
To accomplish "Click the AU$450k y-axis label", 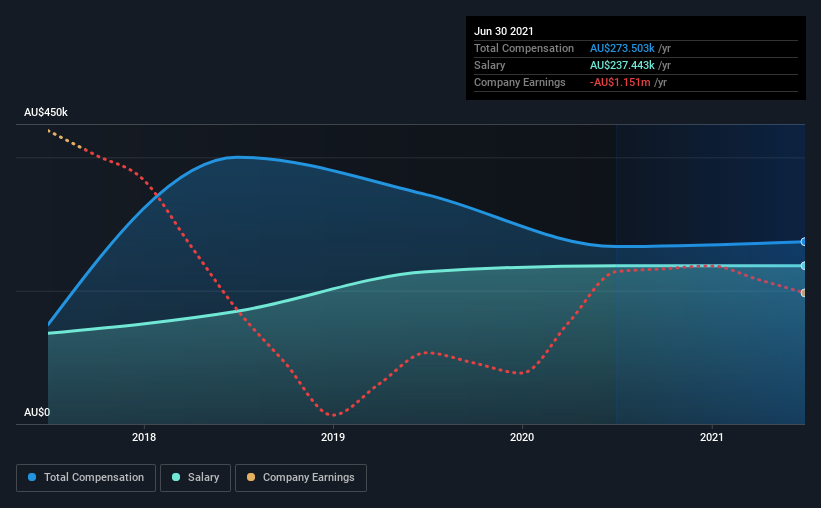I will [46, 112].
